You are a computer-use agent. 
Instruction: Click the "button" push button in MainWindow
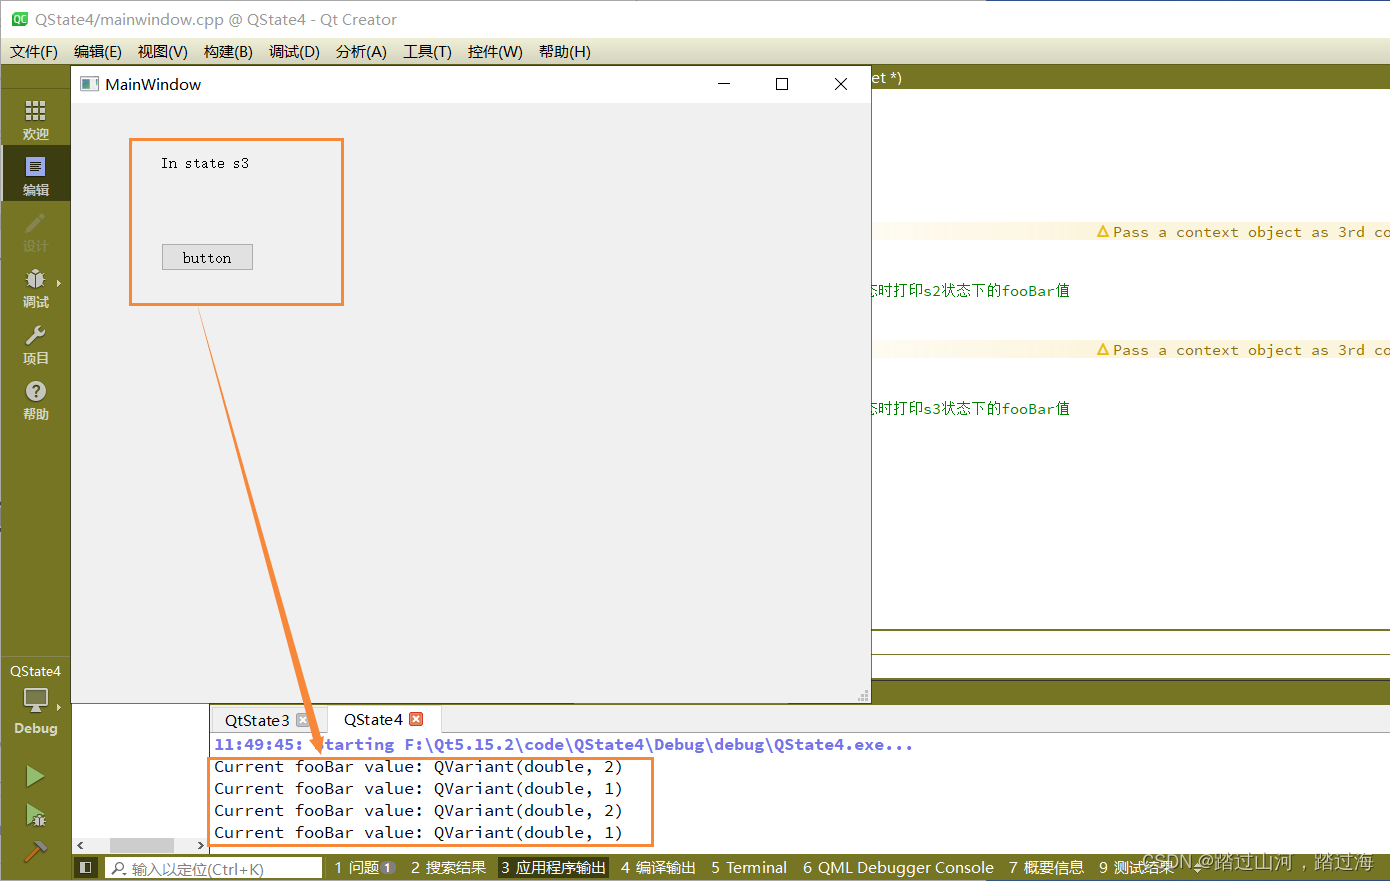click(207, 257)
